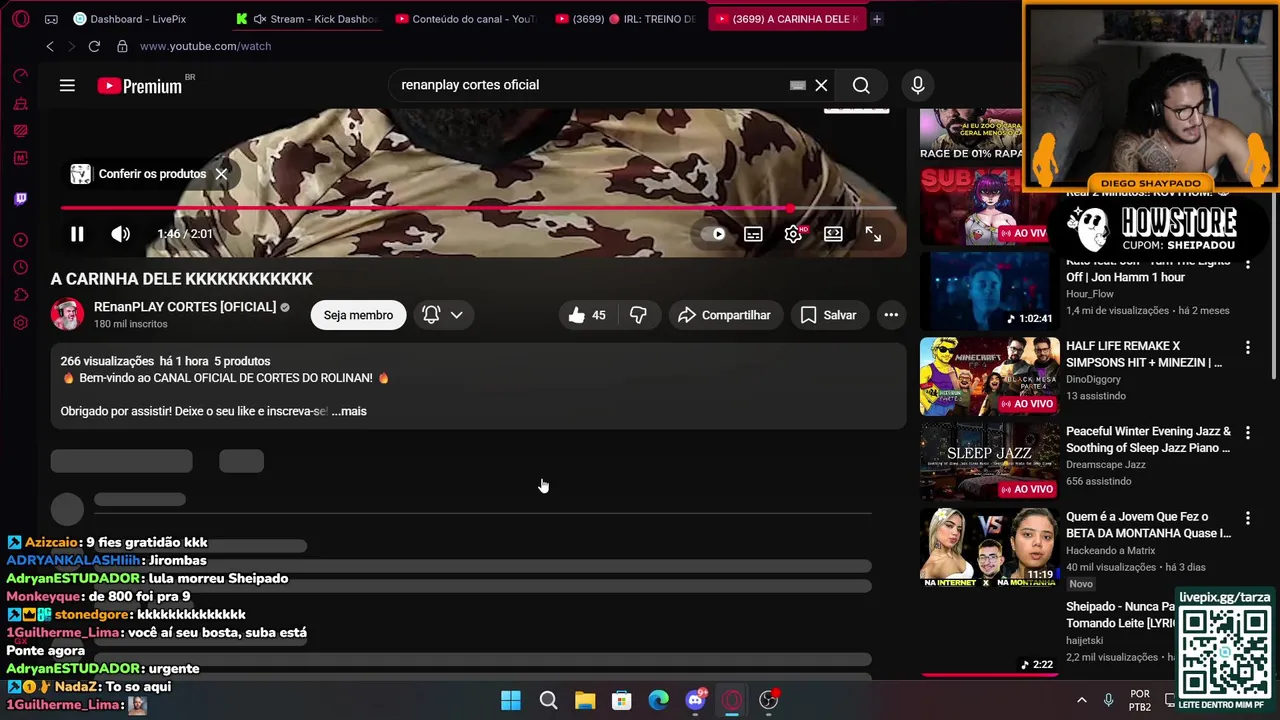Save video with Salvar button
The width and height of the screenshot is (1280, 720).
click(x=829, y=315)
